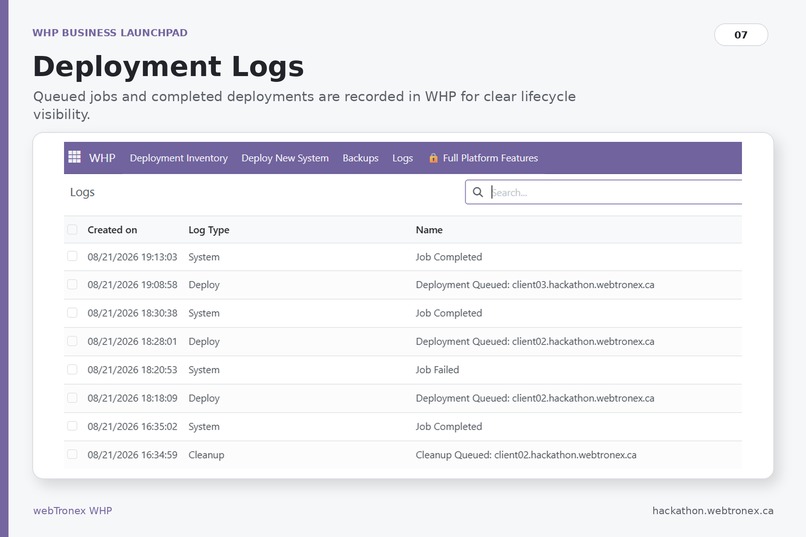The image size is (806, 537).
Task: Sort by the Name column header
Action: 429,230
